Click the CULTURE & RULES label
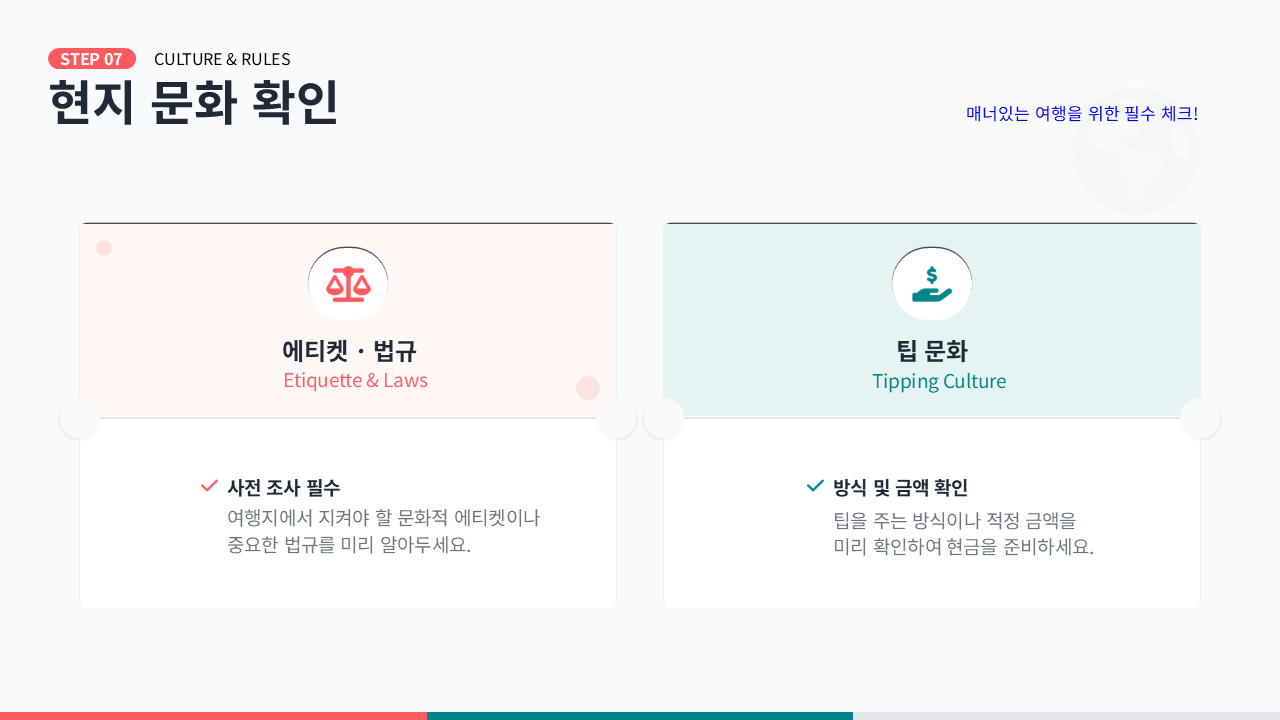Viewport: 1280px width, 720px height. pyautogui.click(x=222, y=59)
